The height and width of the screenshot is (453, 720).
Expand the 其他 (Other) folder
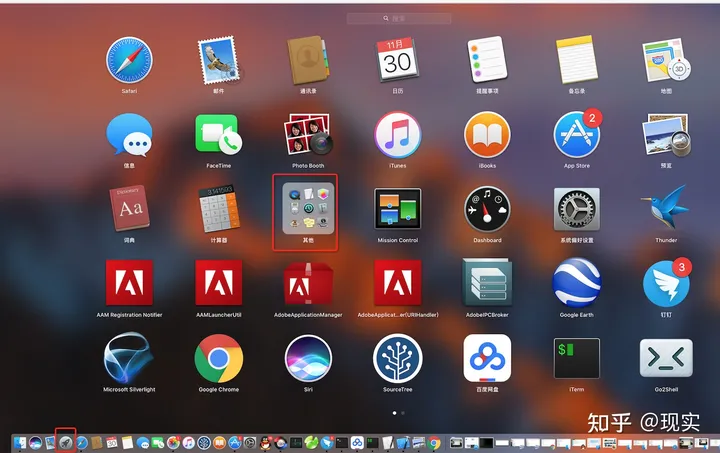click(307, 209)
